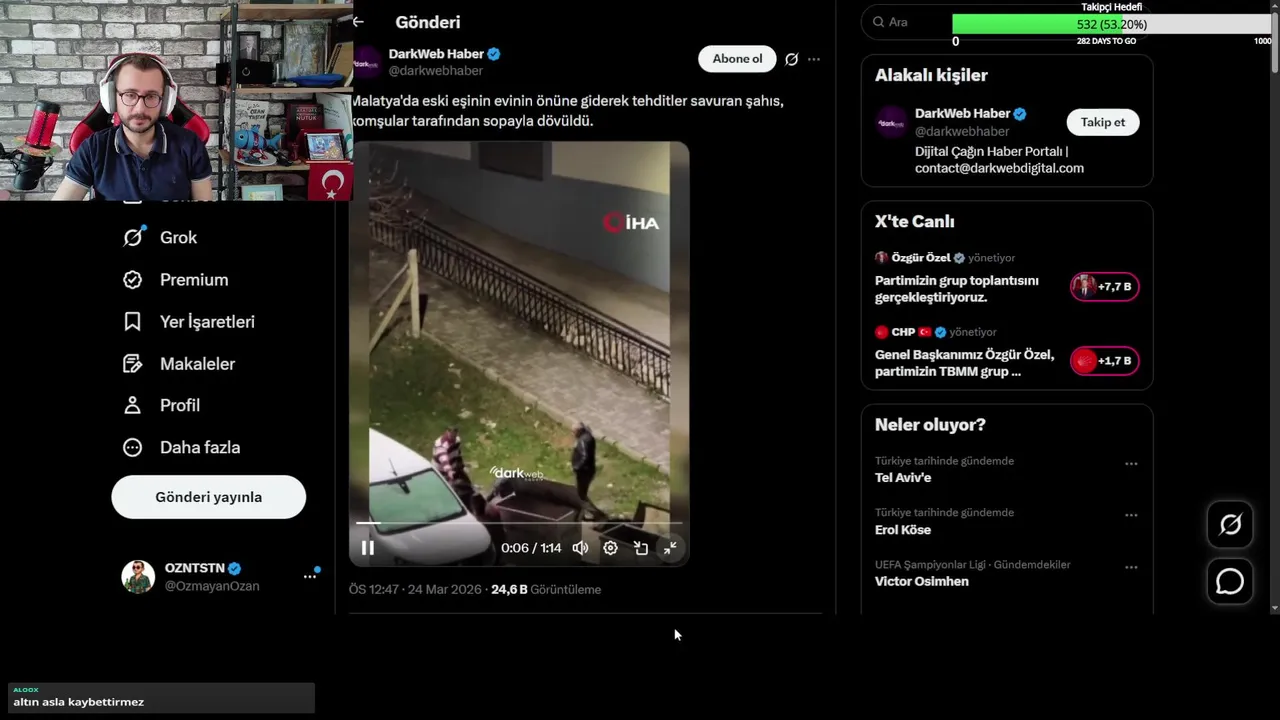Open the floating messages chat button

click(x=1230, y=581)
